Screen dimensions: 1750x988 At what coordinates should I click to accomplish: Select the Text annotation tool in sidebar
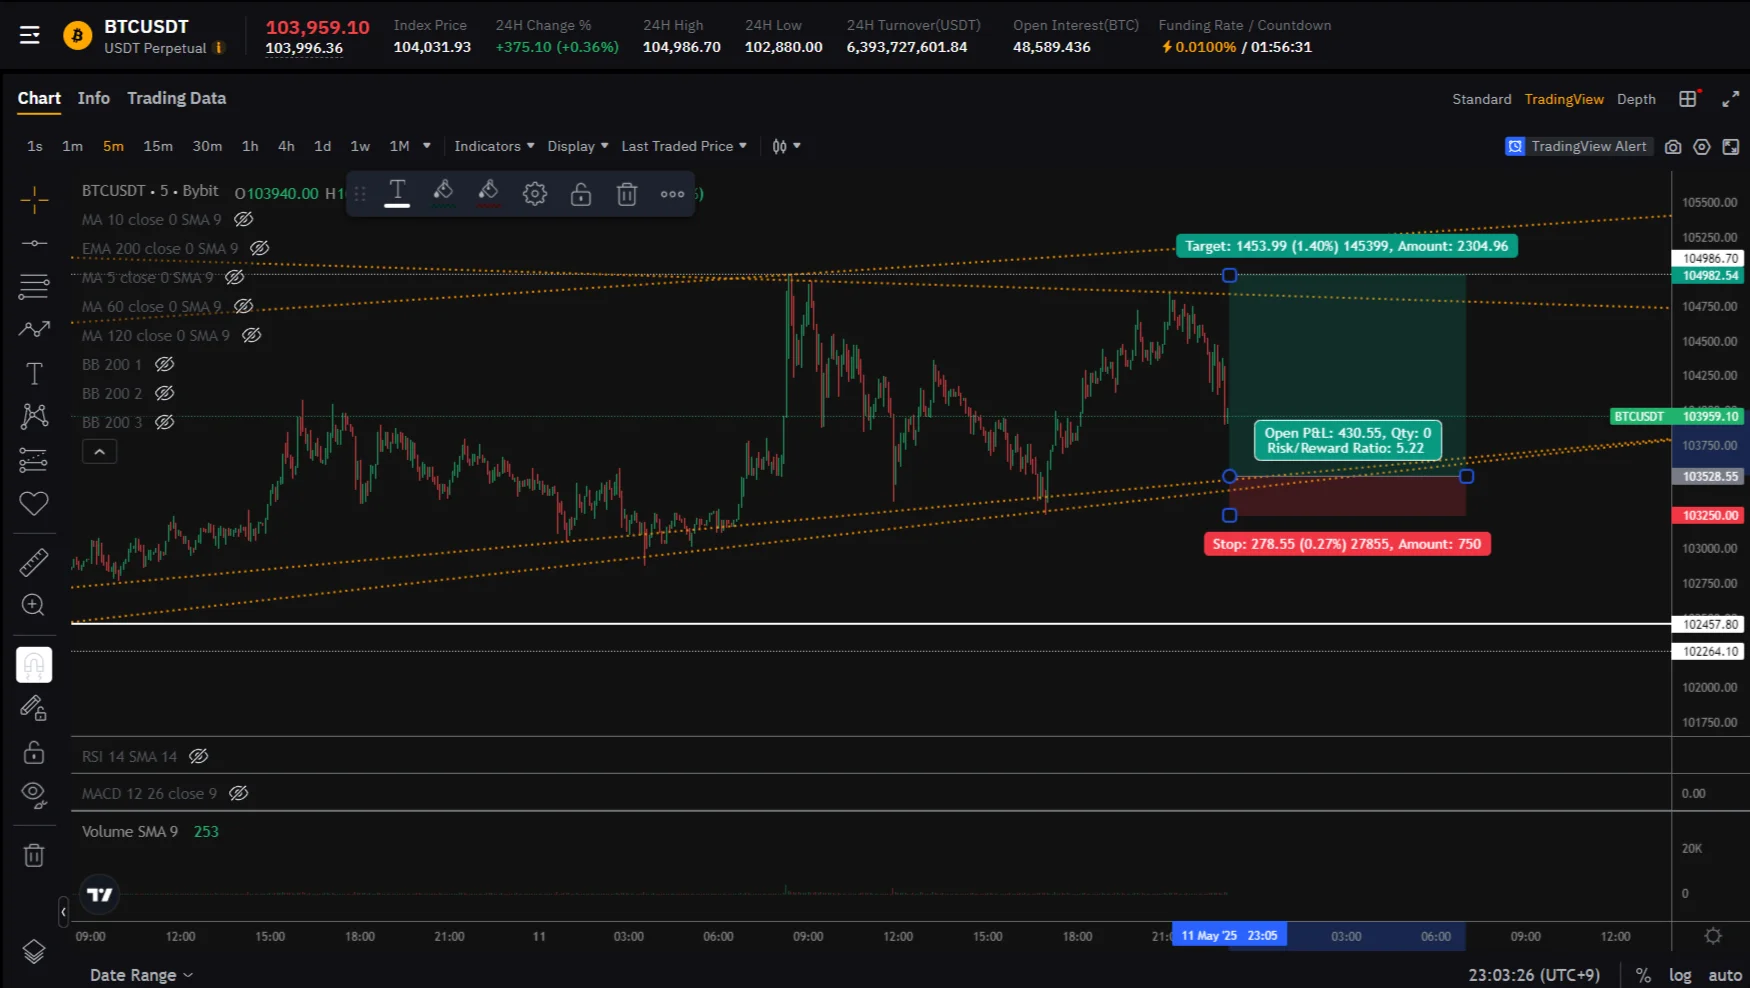click(x=34, y=373)
